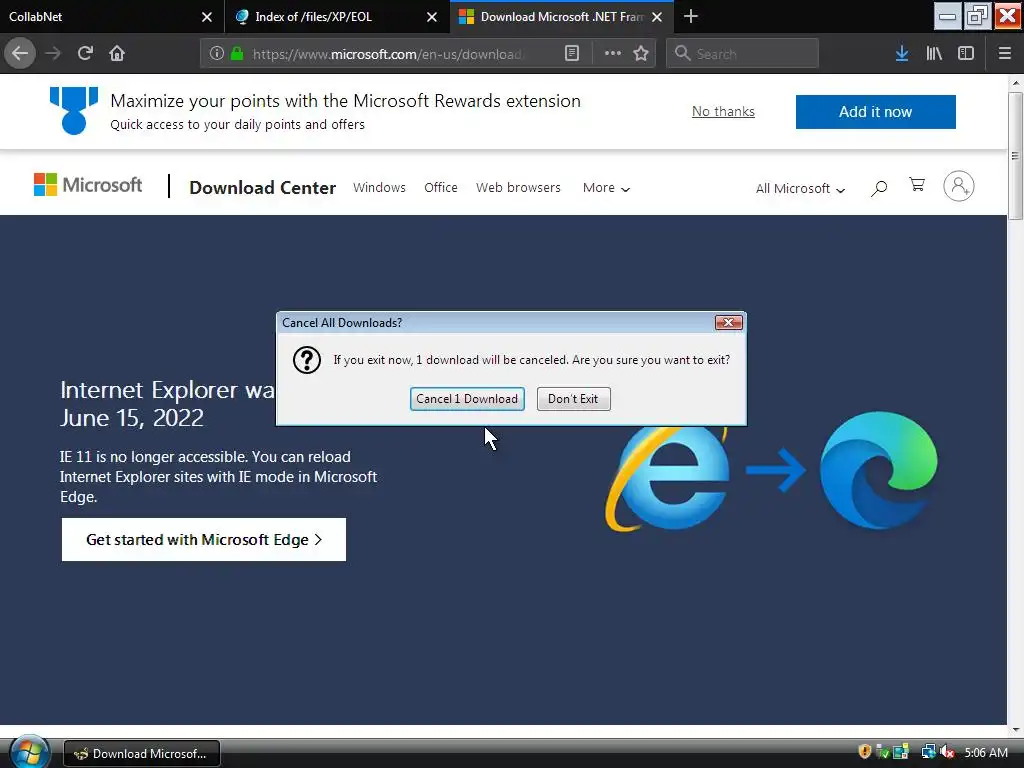The width and height of the screenshot is (1024, 768).
Task: Confirm with Cancel 1 Download button
Action: tap(467, 399)
